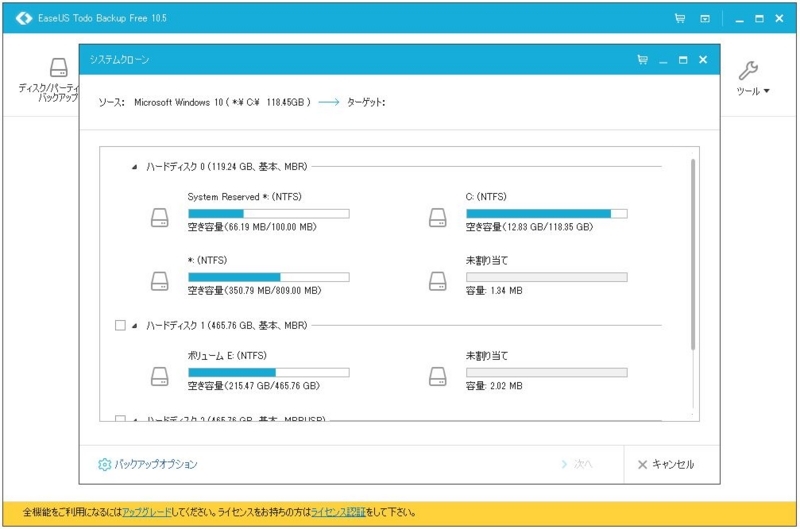Click the 容量: 2.02 MB text
Viewport: 800px width, 529px height.
tap(494, 386)
